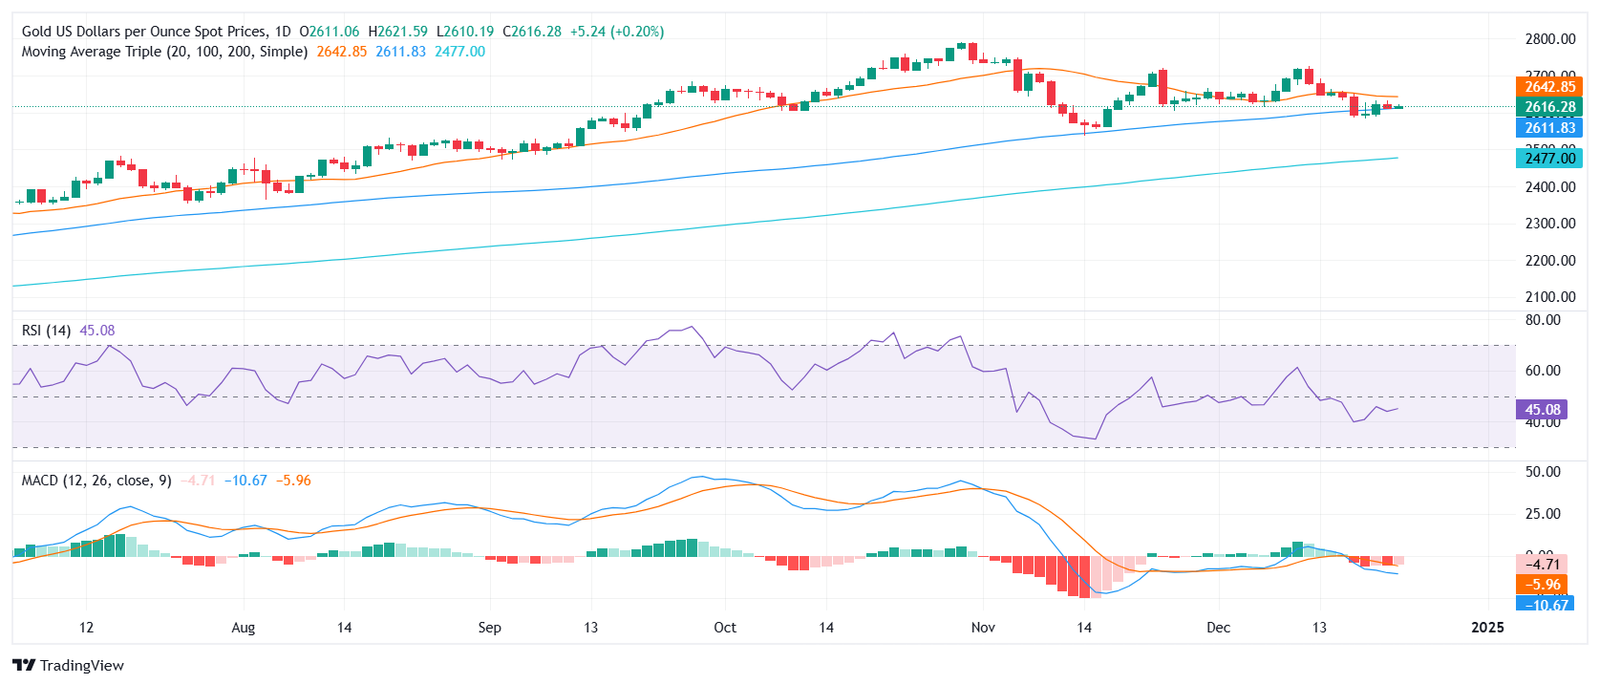This screenshot has height=686, width=1600.
Task: Click the Gold US Dollars per Ounce title
Action: [145, 31]
